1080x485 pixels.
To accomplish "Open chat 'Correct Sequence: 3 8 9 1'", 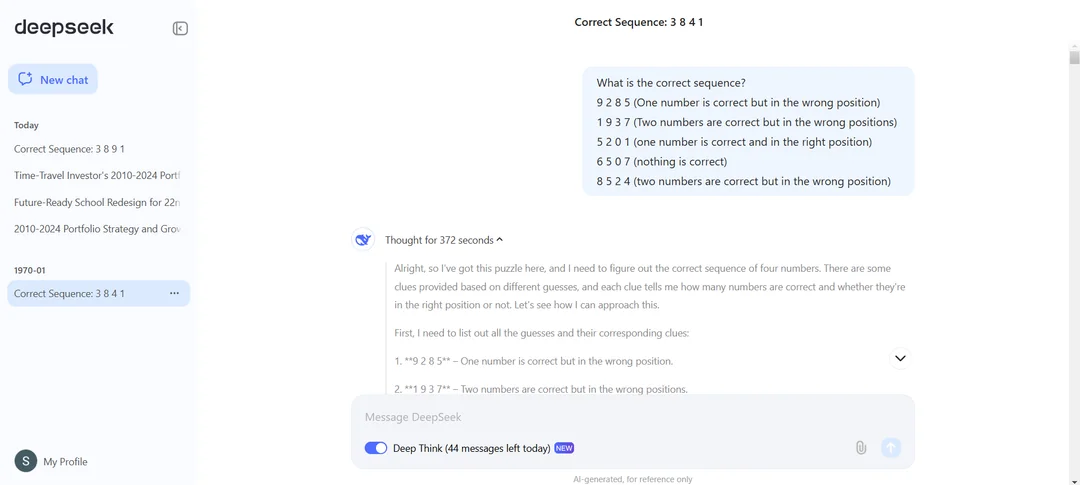I will pyautogui.click(x=69, y=149).
